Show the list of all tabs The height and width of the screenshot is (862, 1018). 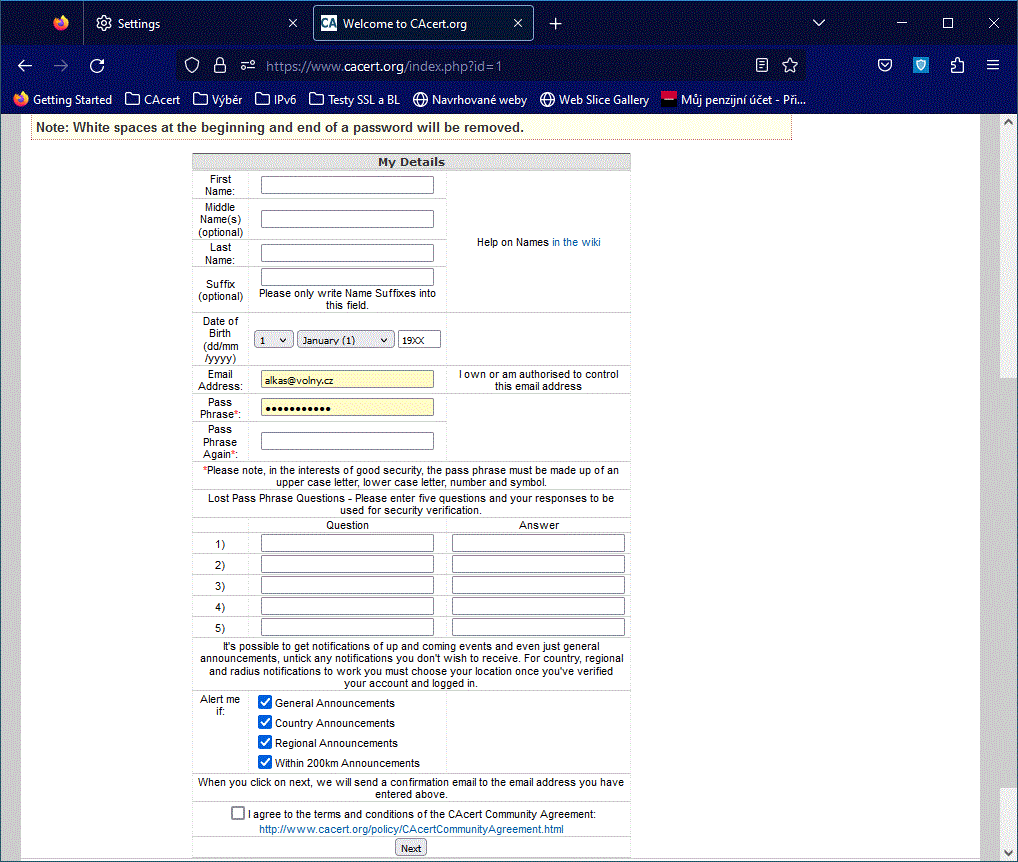(x=818, y=23)
